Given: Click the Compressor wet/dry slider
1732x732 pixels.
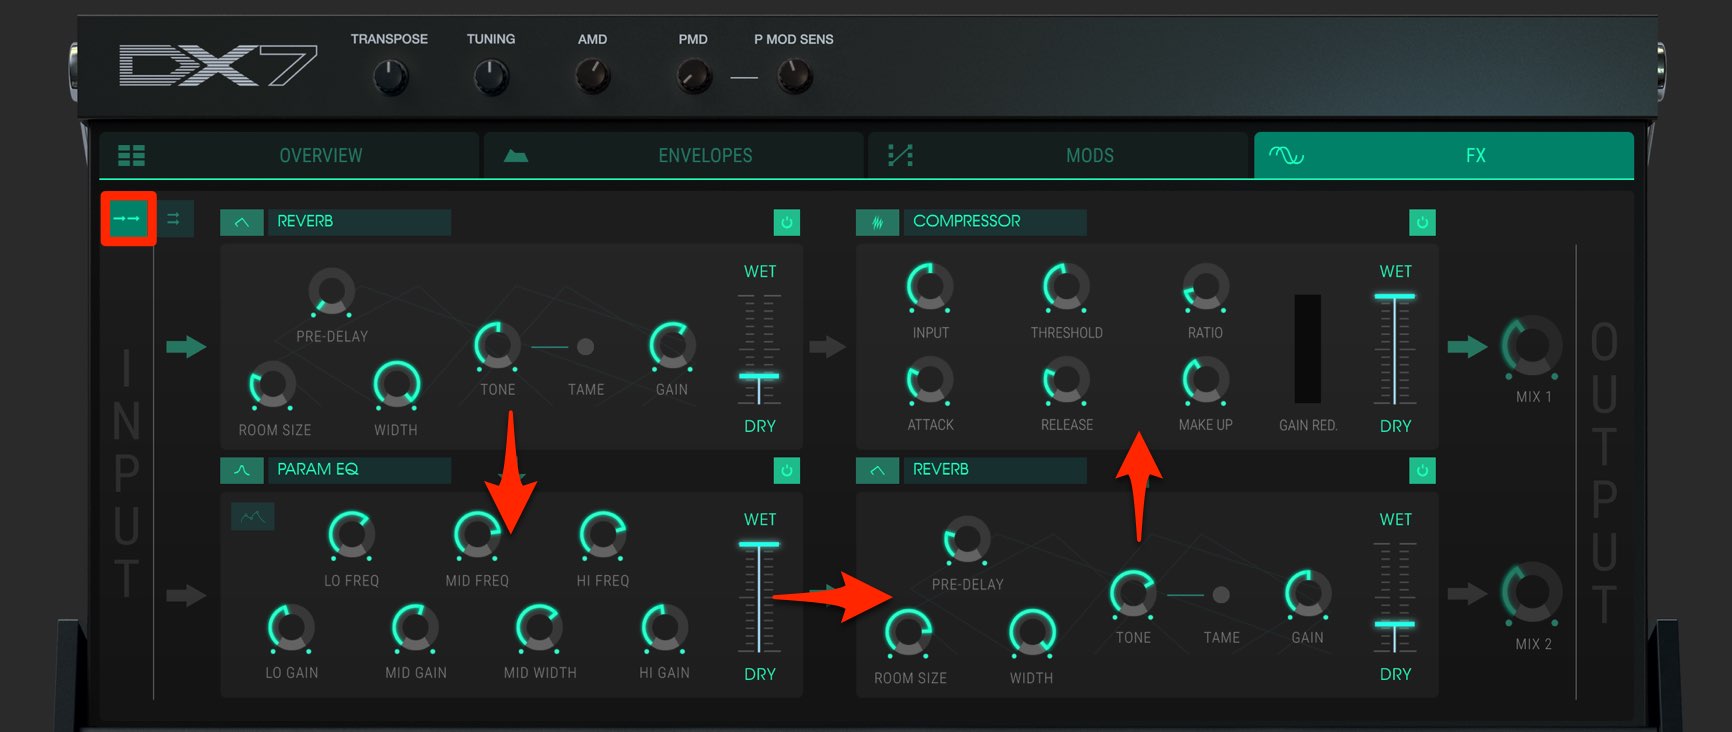Looking at the screenshot, I should (x=1395, y=349).
